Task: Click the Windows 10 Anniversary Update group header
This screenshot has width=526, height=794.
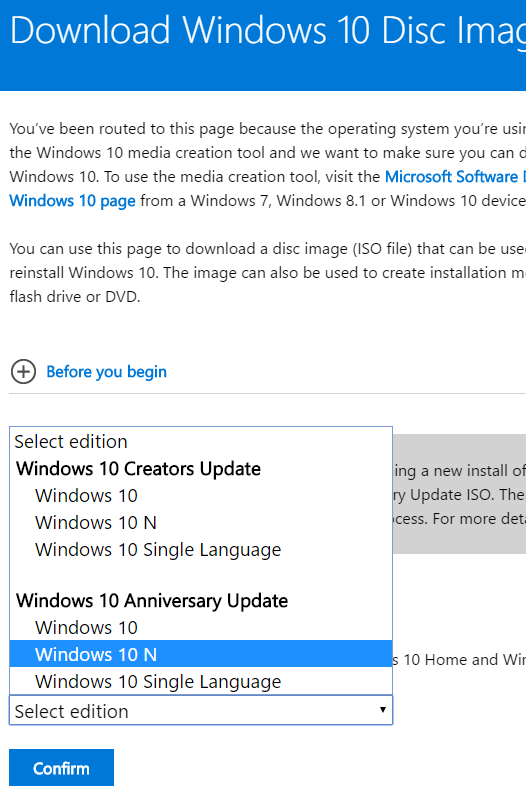Action: [x=152, y=601]
